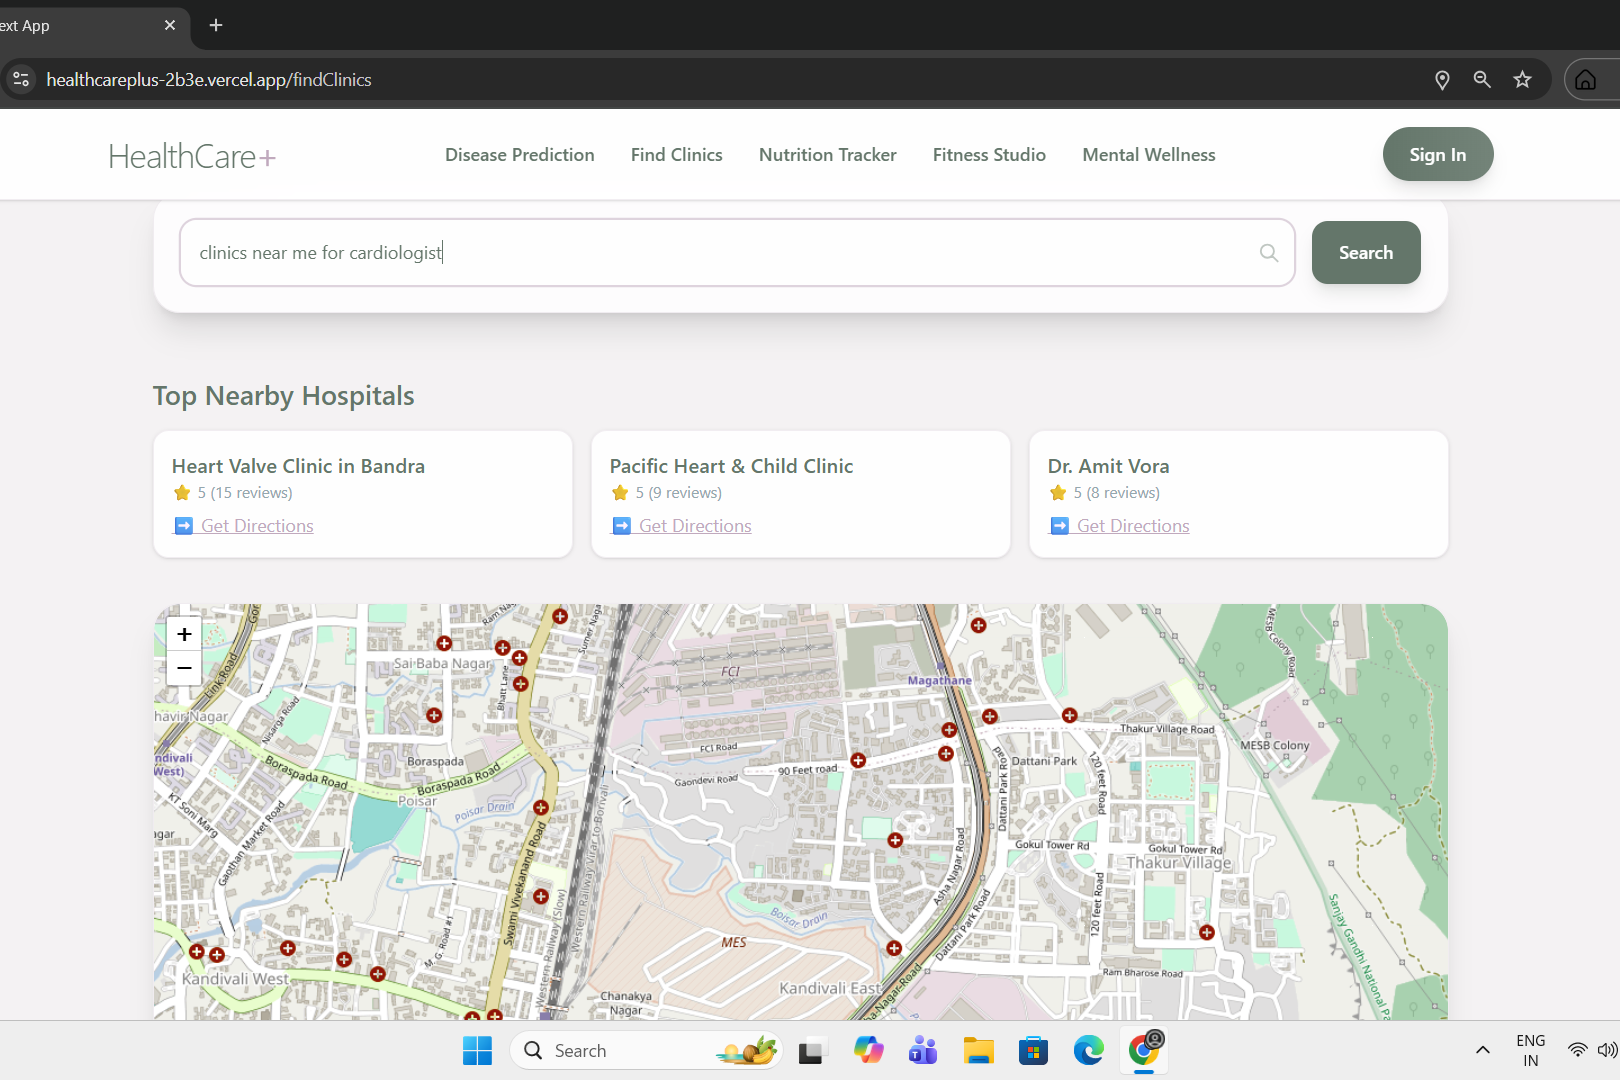Click the Windows Start button
The image size is (1620, 1080).
tap(477, 1050)
